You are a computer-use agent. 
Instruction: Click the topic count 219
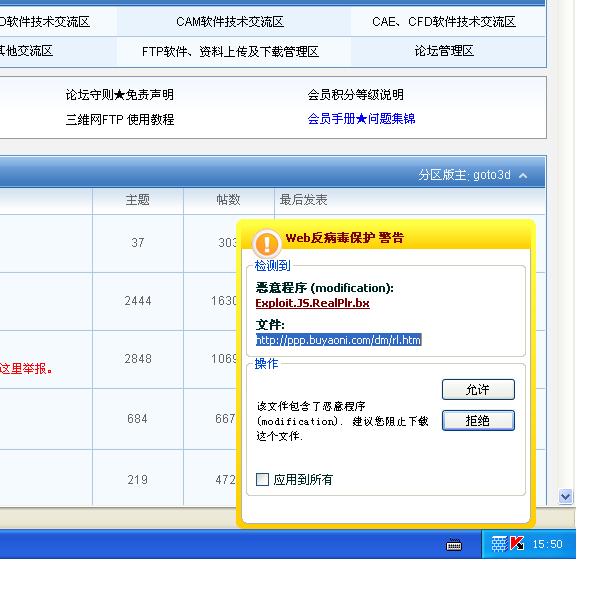point(137,480)
